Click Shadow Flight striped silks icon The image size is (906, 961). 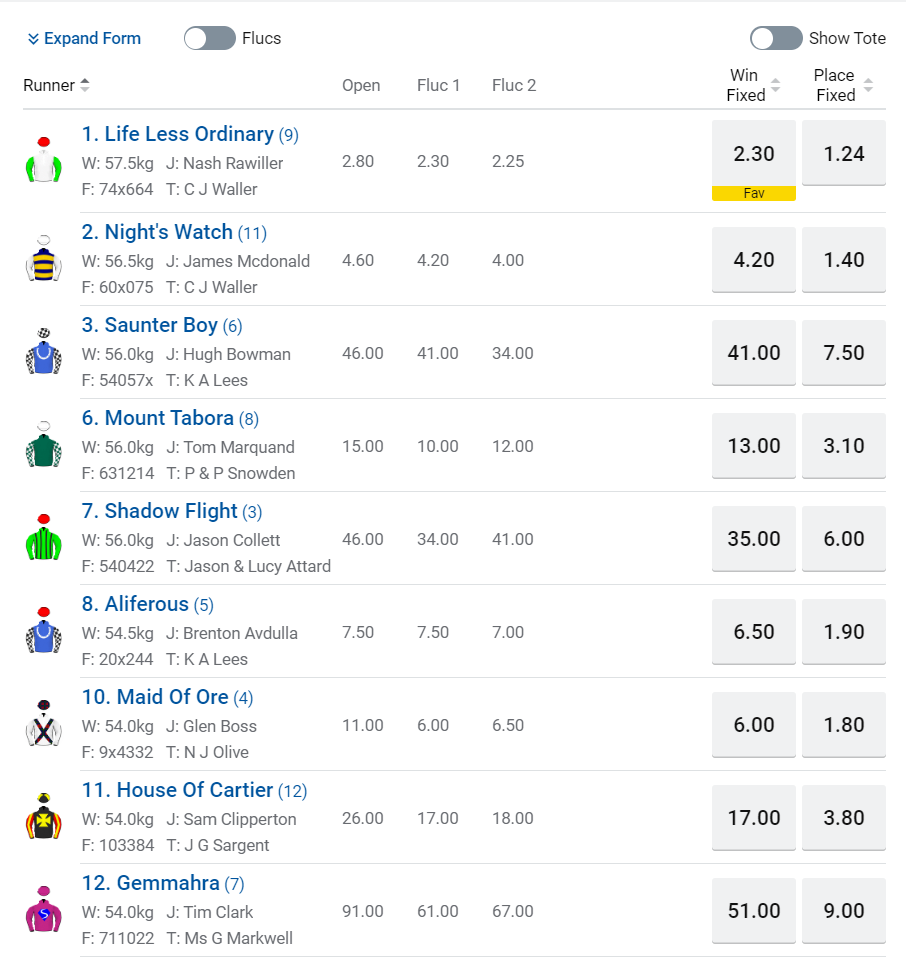point(43,538)
